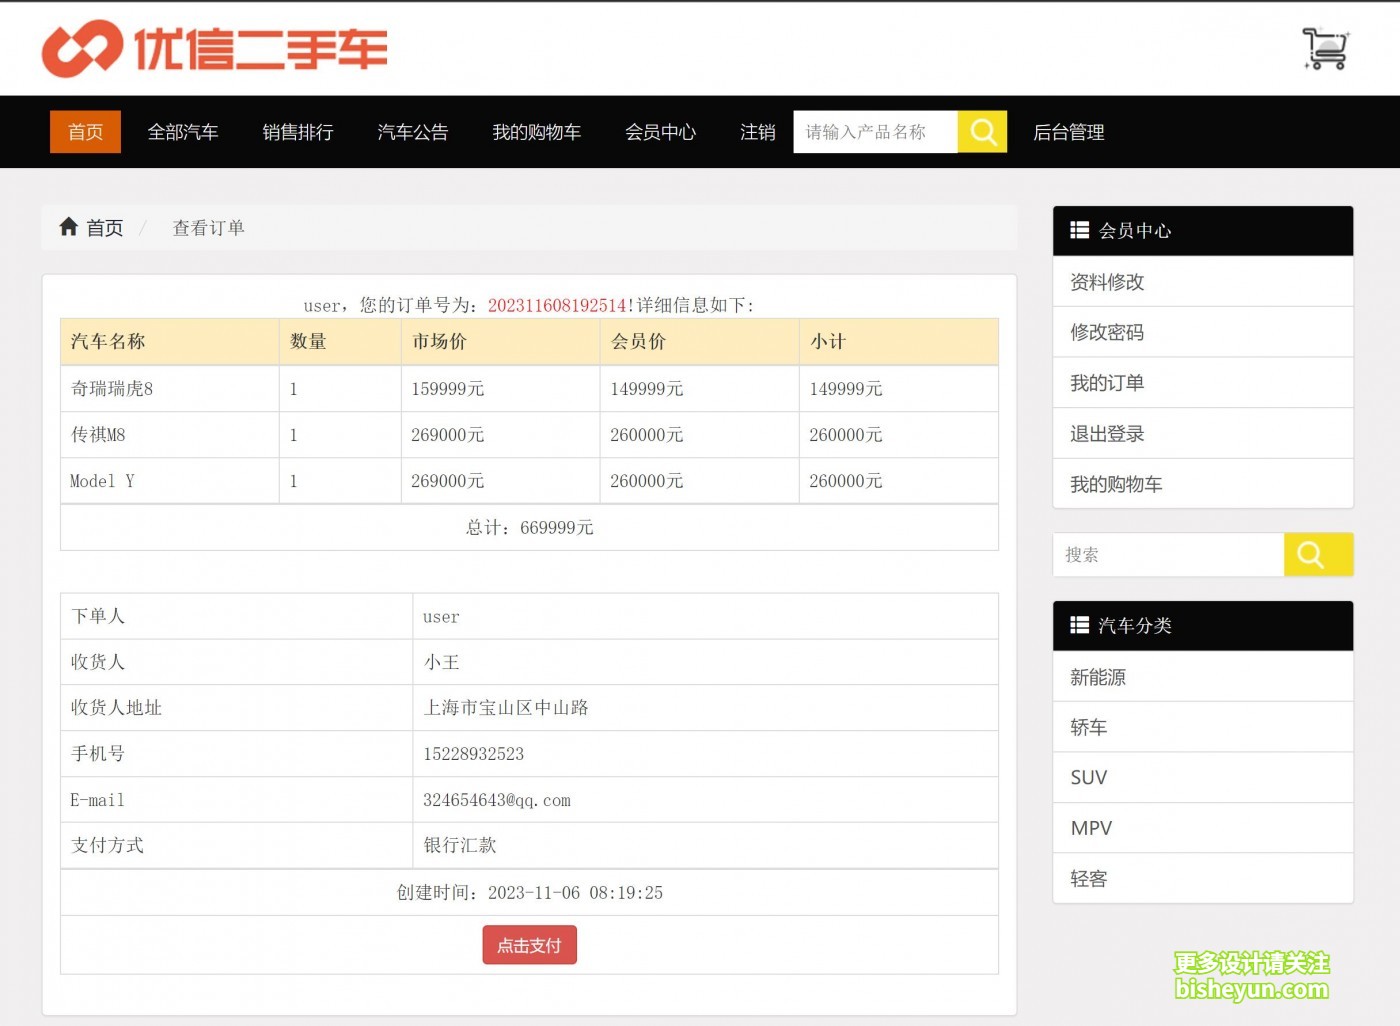Click the home icon in breadcrumb
Viewport: 1400px width, 1026px height.
coord(68,227)
